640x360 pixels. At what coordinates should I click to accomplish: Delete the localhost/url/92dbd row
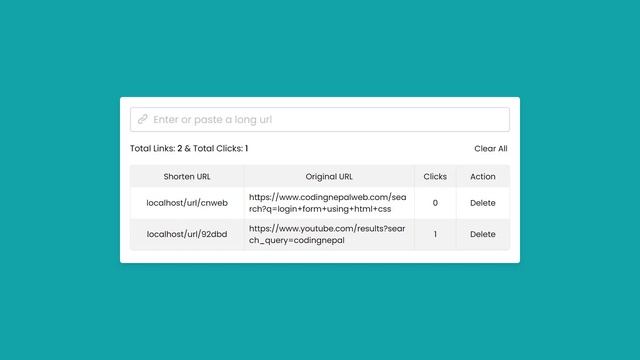(x=482, y=234)
